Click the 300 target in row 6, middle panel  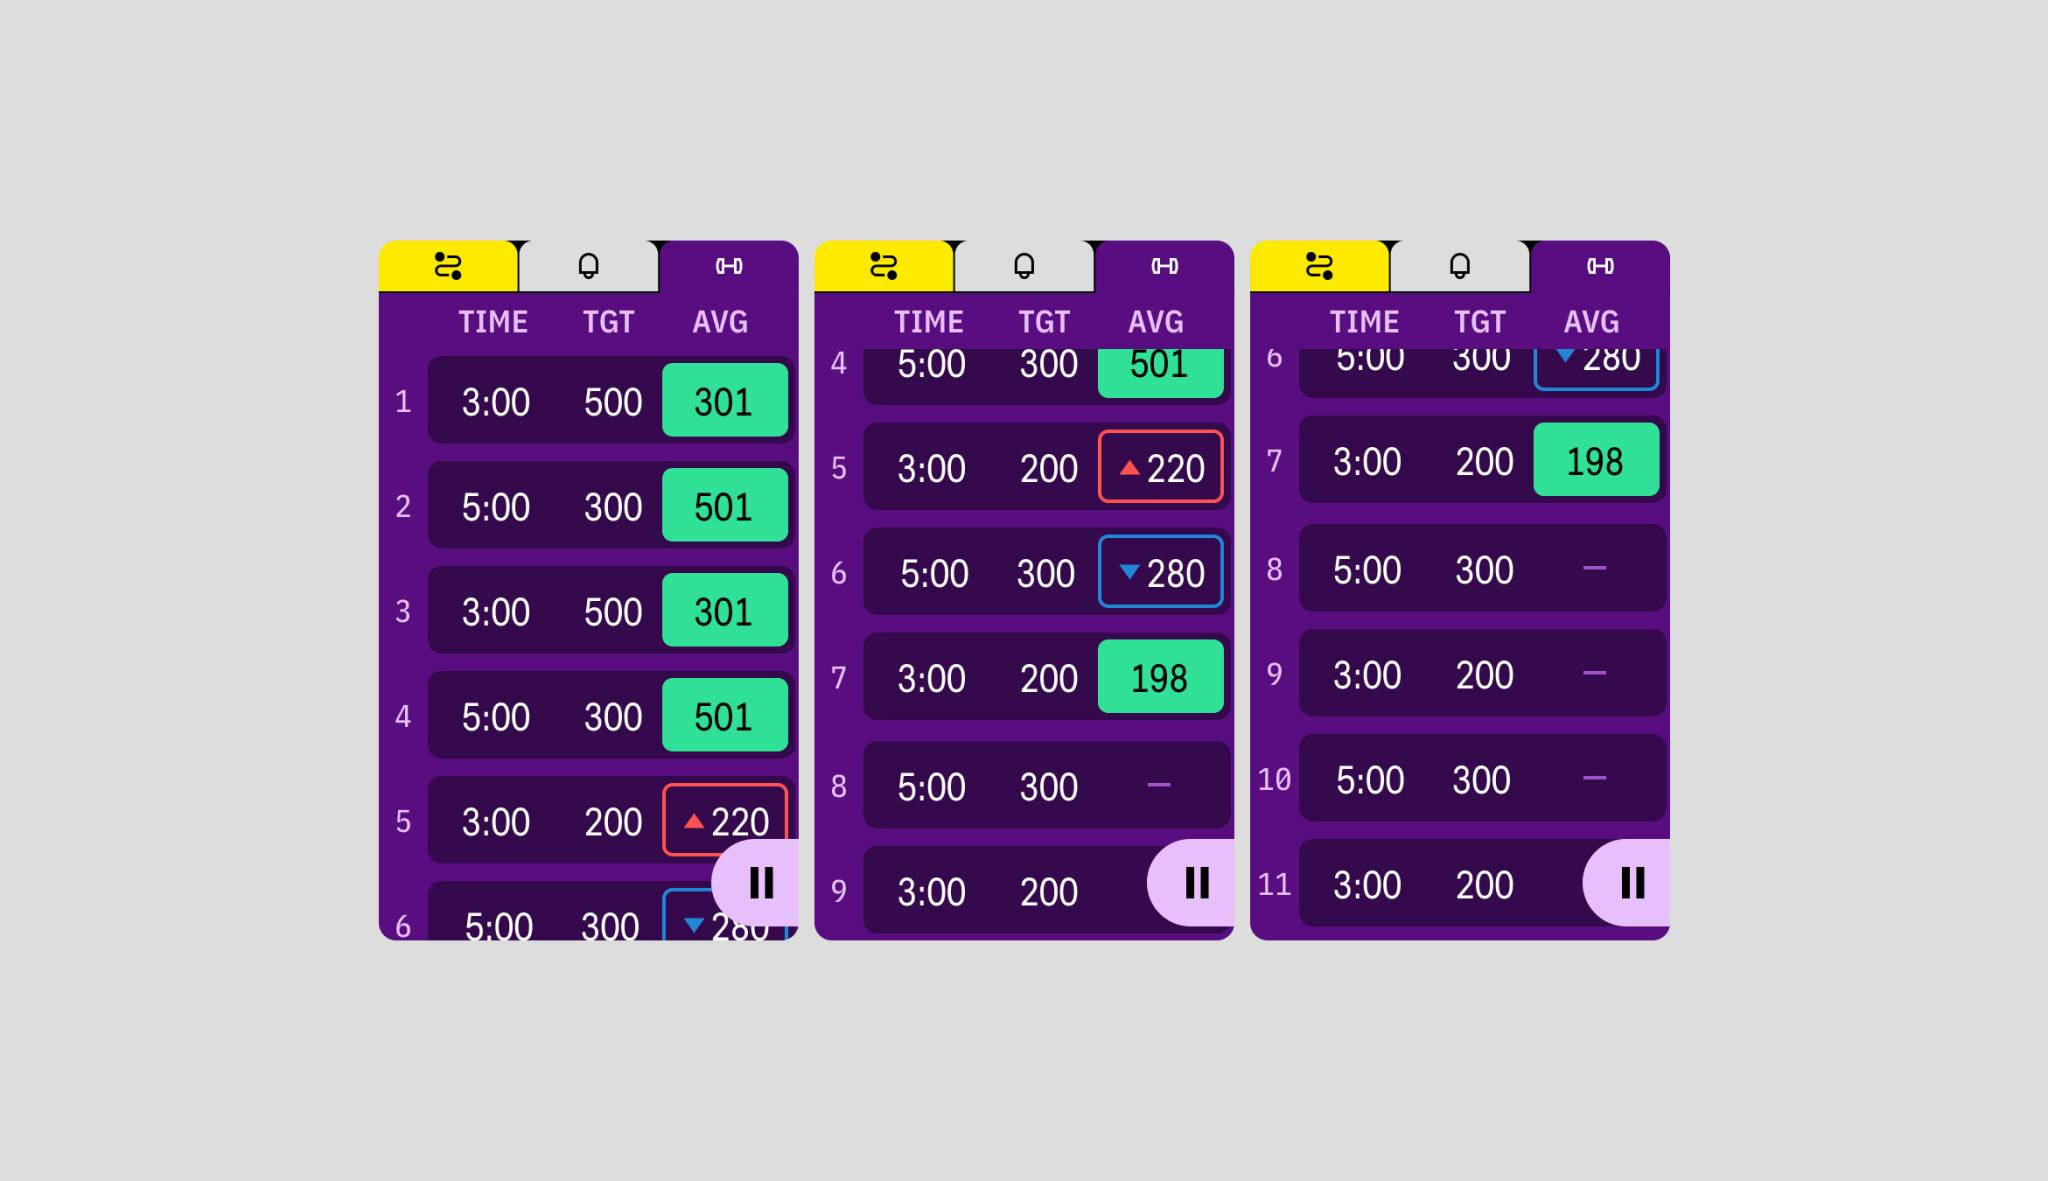pyautogui.click(x=1046, y=574)
